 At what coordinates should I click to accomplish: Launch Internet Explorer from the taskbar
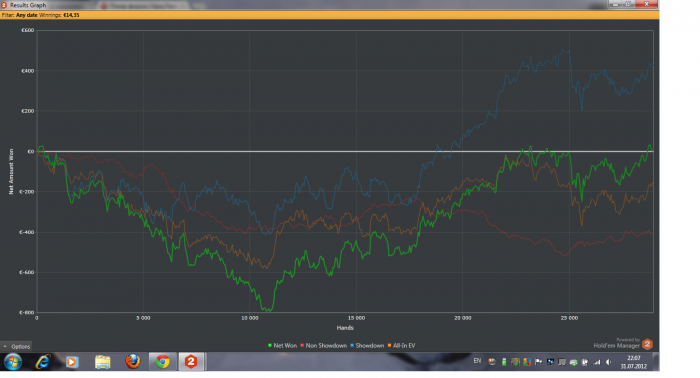tap(43, 361)
